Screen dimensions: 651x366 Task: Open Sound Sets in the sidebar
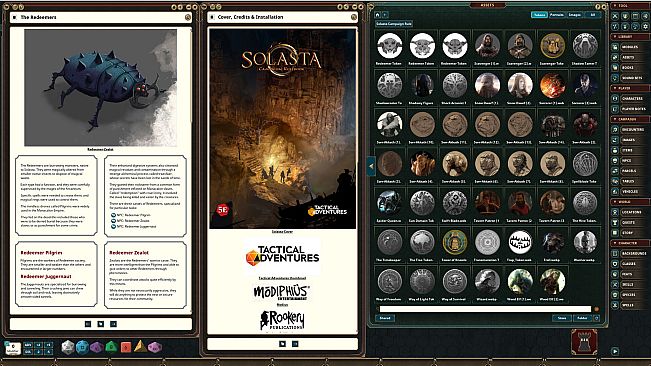point(629,78)
